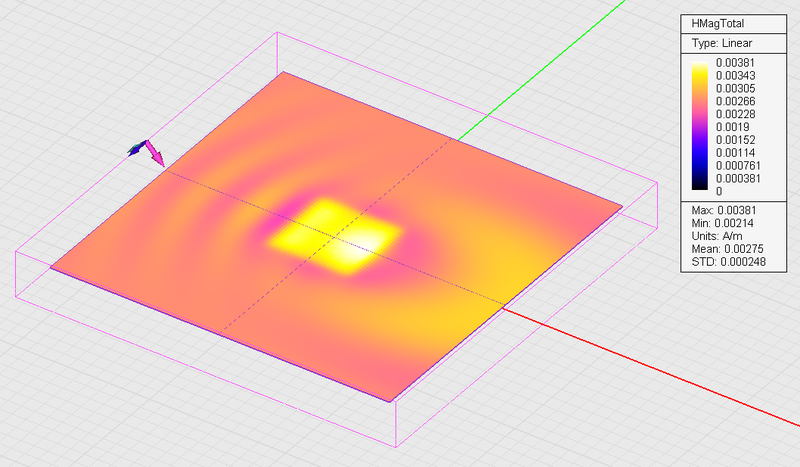Click the 'Type: Linear' legend label
The width and height of the screenshot is (800, 467).
click(x=721, y=43)
